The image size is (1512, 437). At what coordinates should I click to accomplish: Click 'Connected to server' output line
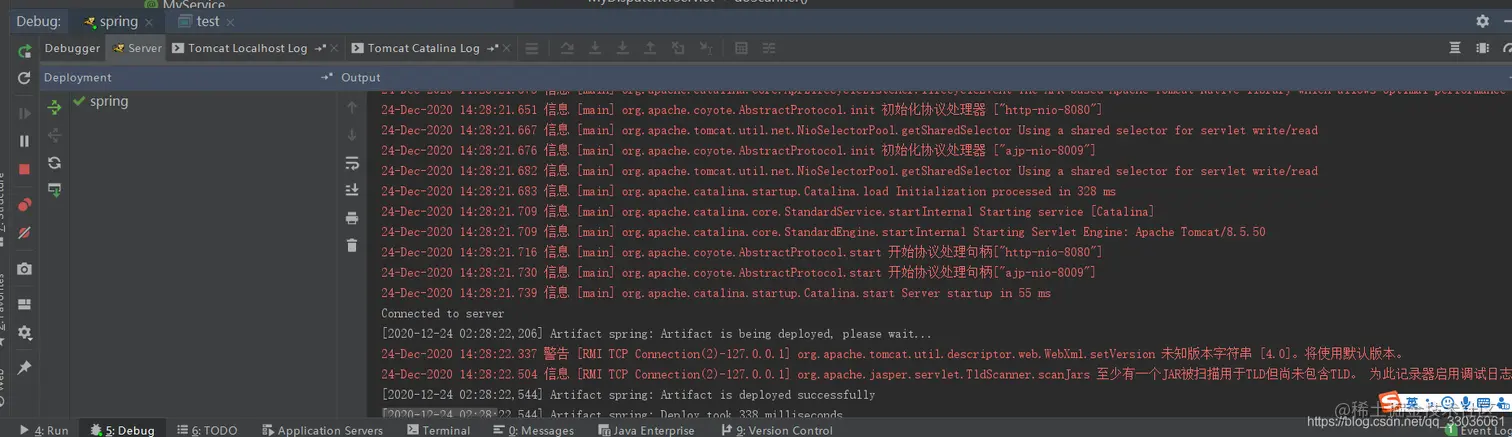click(x=442, y=313)
